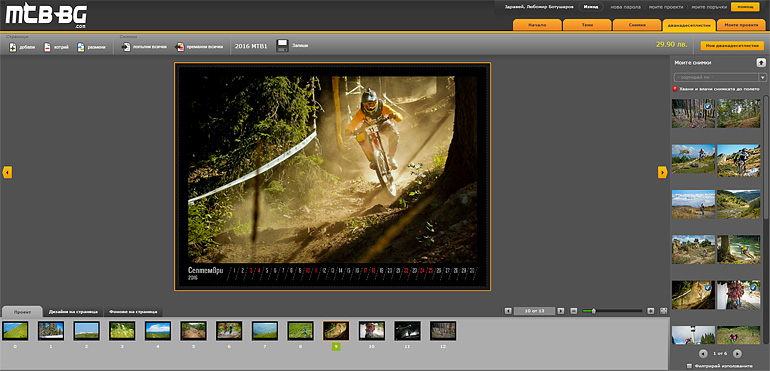The height and width of the screenshot is (371, 770).
Task: Click previous page button beside '10 от 13'
Action: pos(508,311)
